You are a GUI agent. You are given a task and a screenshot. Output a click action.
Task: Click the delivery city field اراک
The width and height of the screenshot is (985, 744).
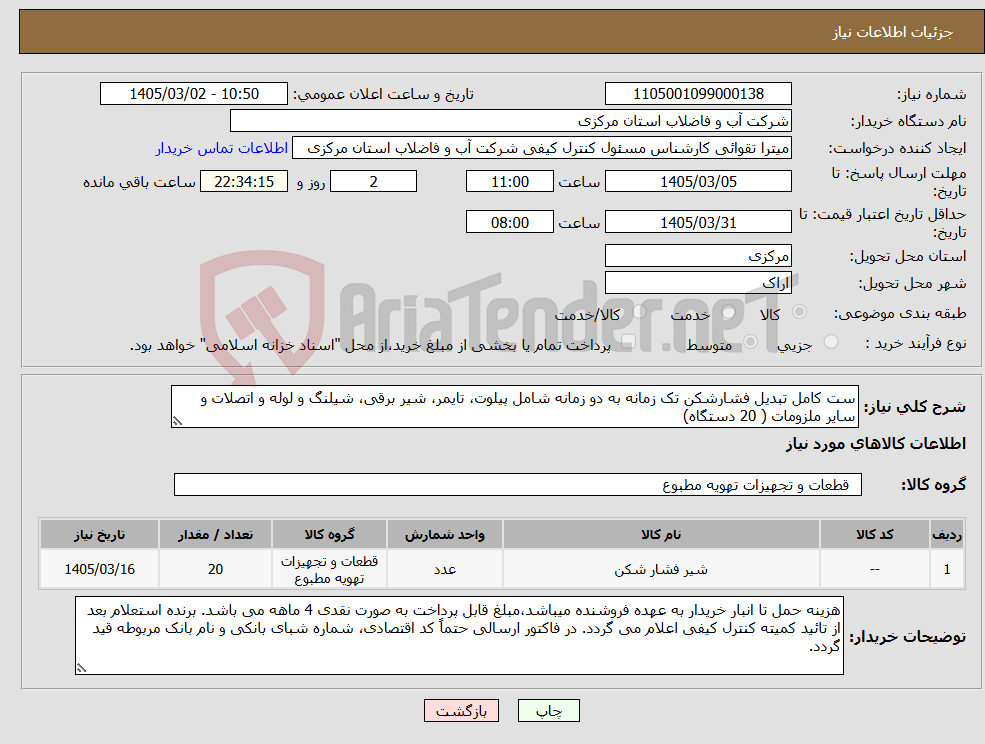698,283
